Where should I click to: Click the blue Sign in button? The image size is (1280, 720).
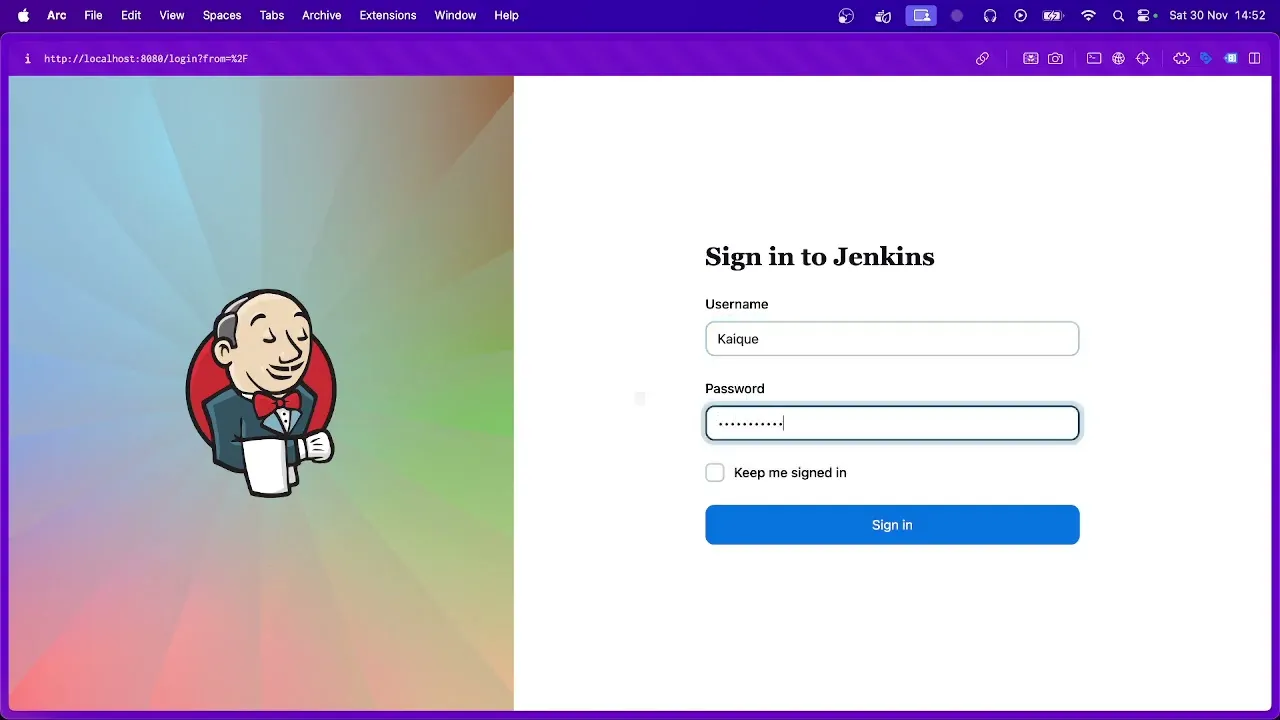point(892,525)
